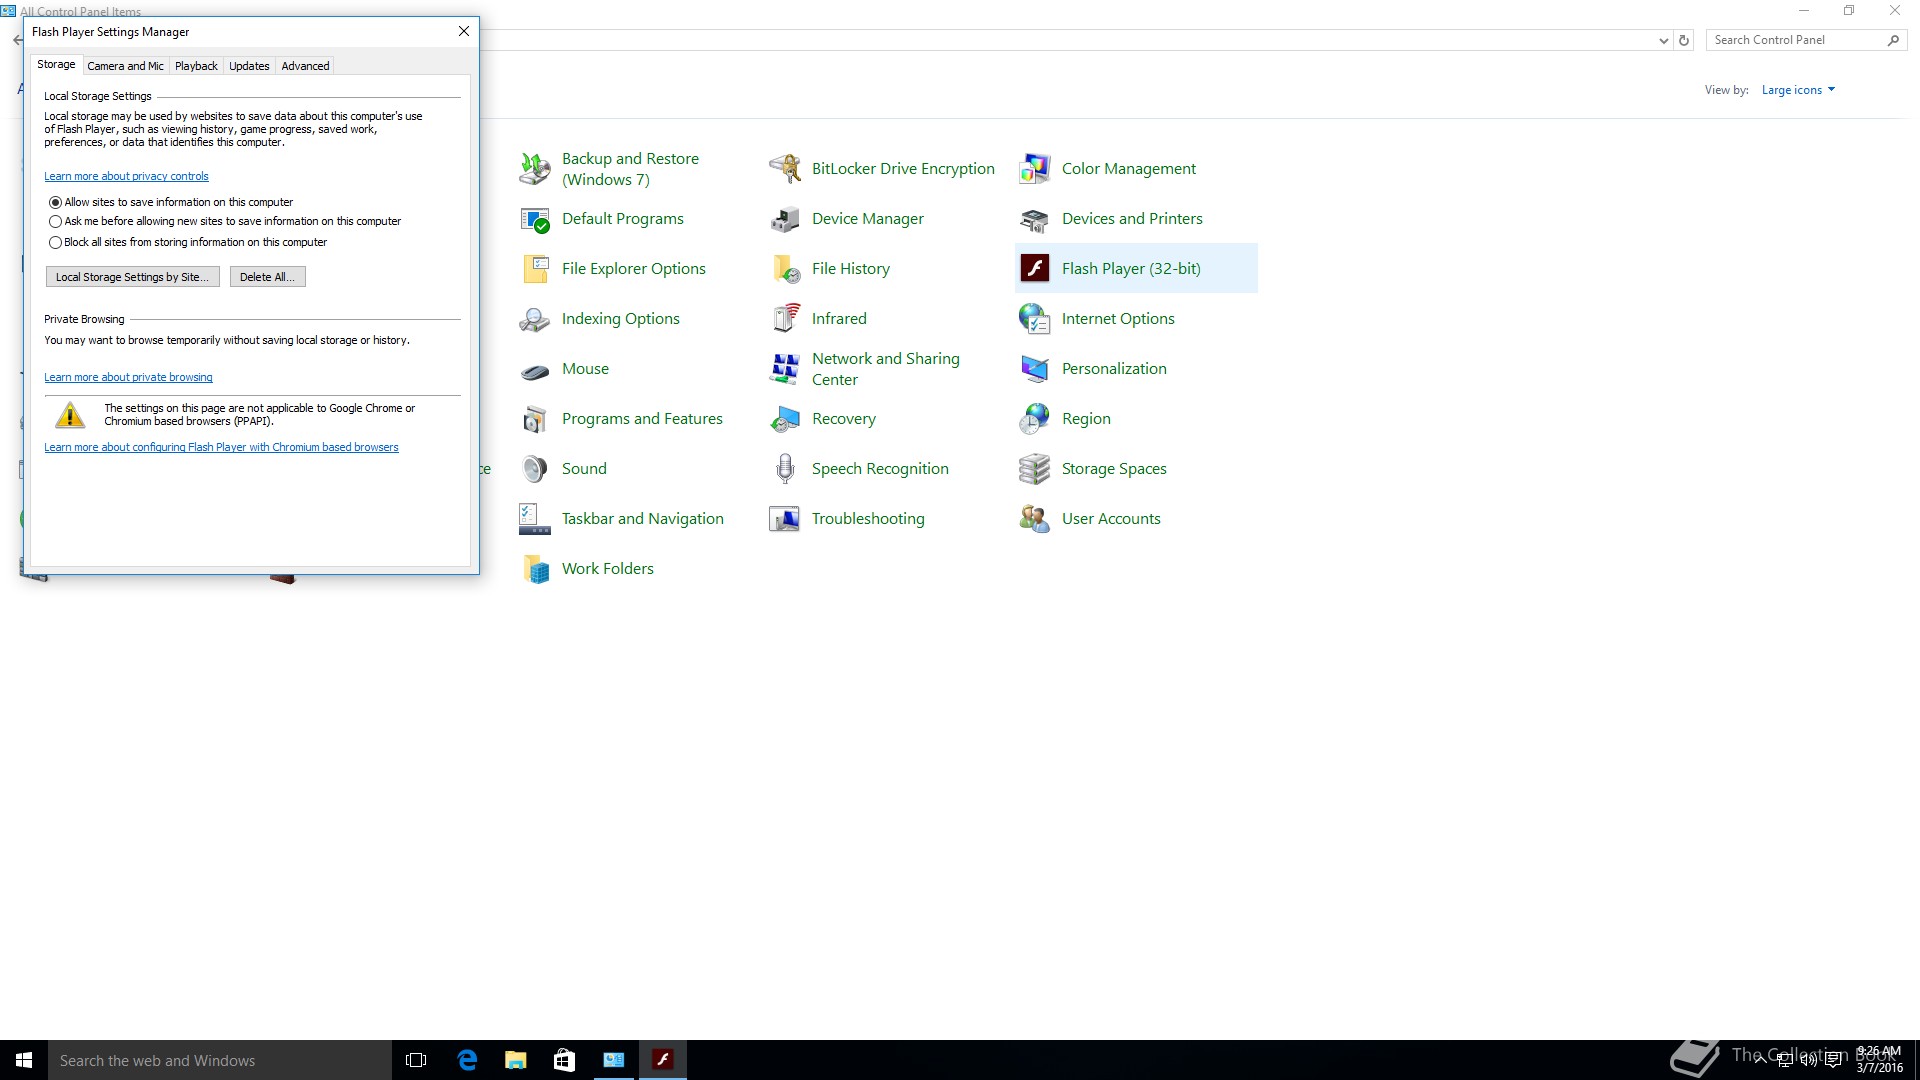
Task: Open Sound icon
Action: click(535, 469)
